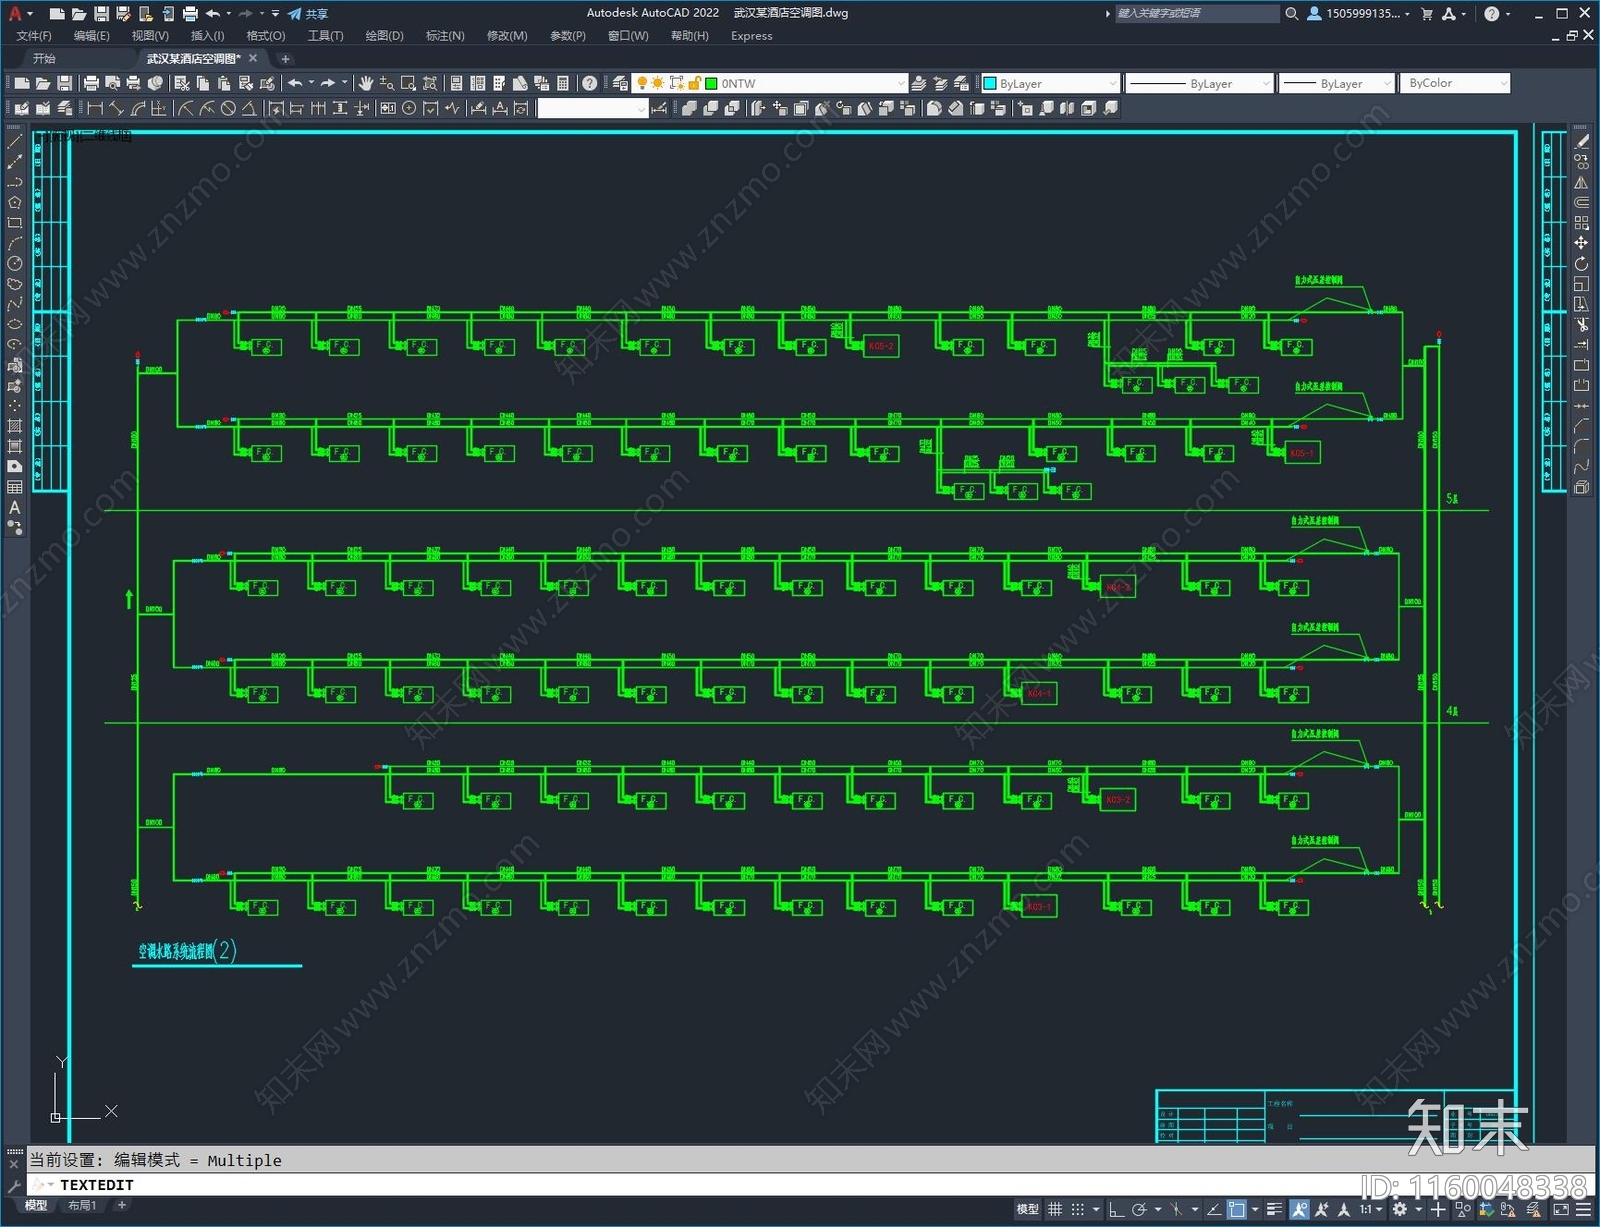The image size is (1600, 1227).
Task: Toggle ortho mode in status bar
Action: [1116, 1209]
